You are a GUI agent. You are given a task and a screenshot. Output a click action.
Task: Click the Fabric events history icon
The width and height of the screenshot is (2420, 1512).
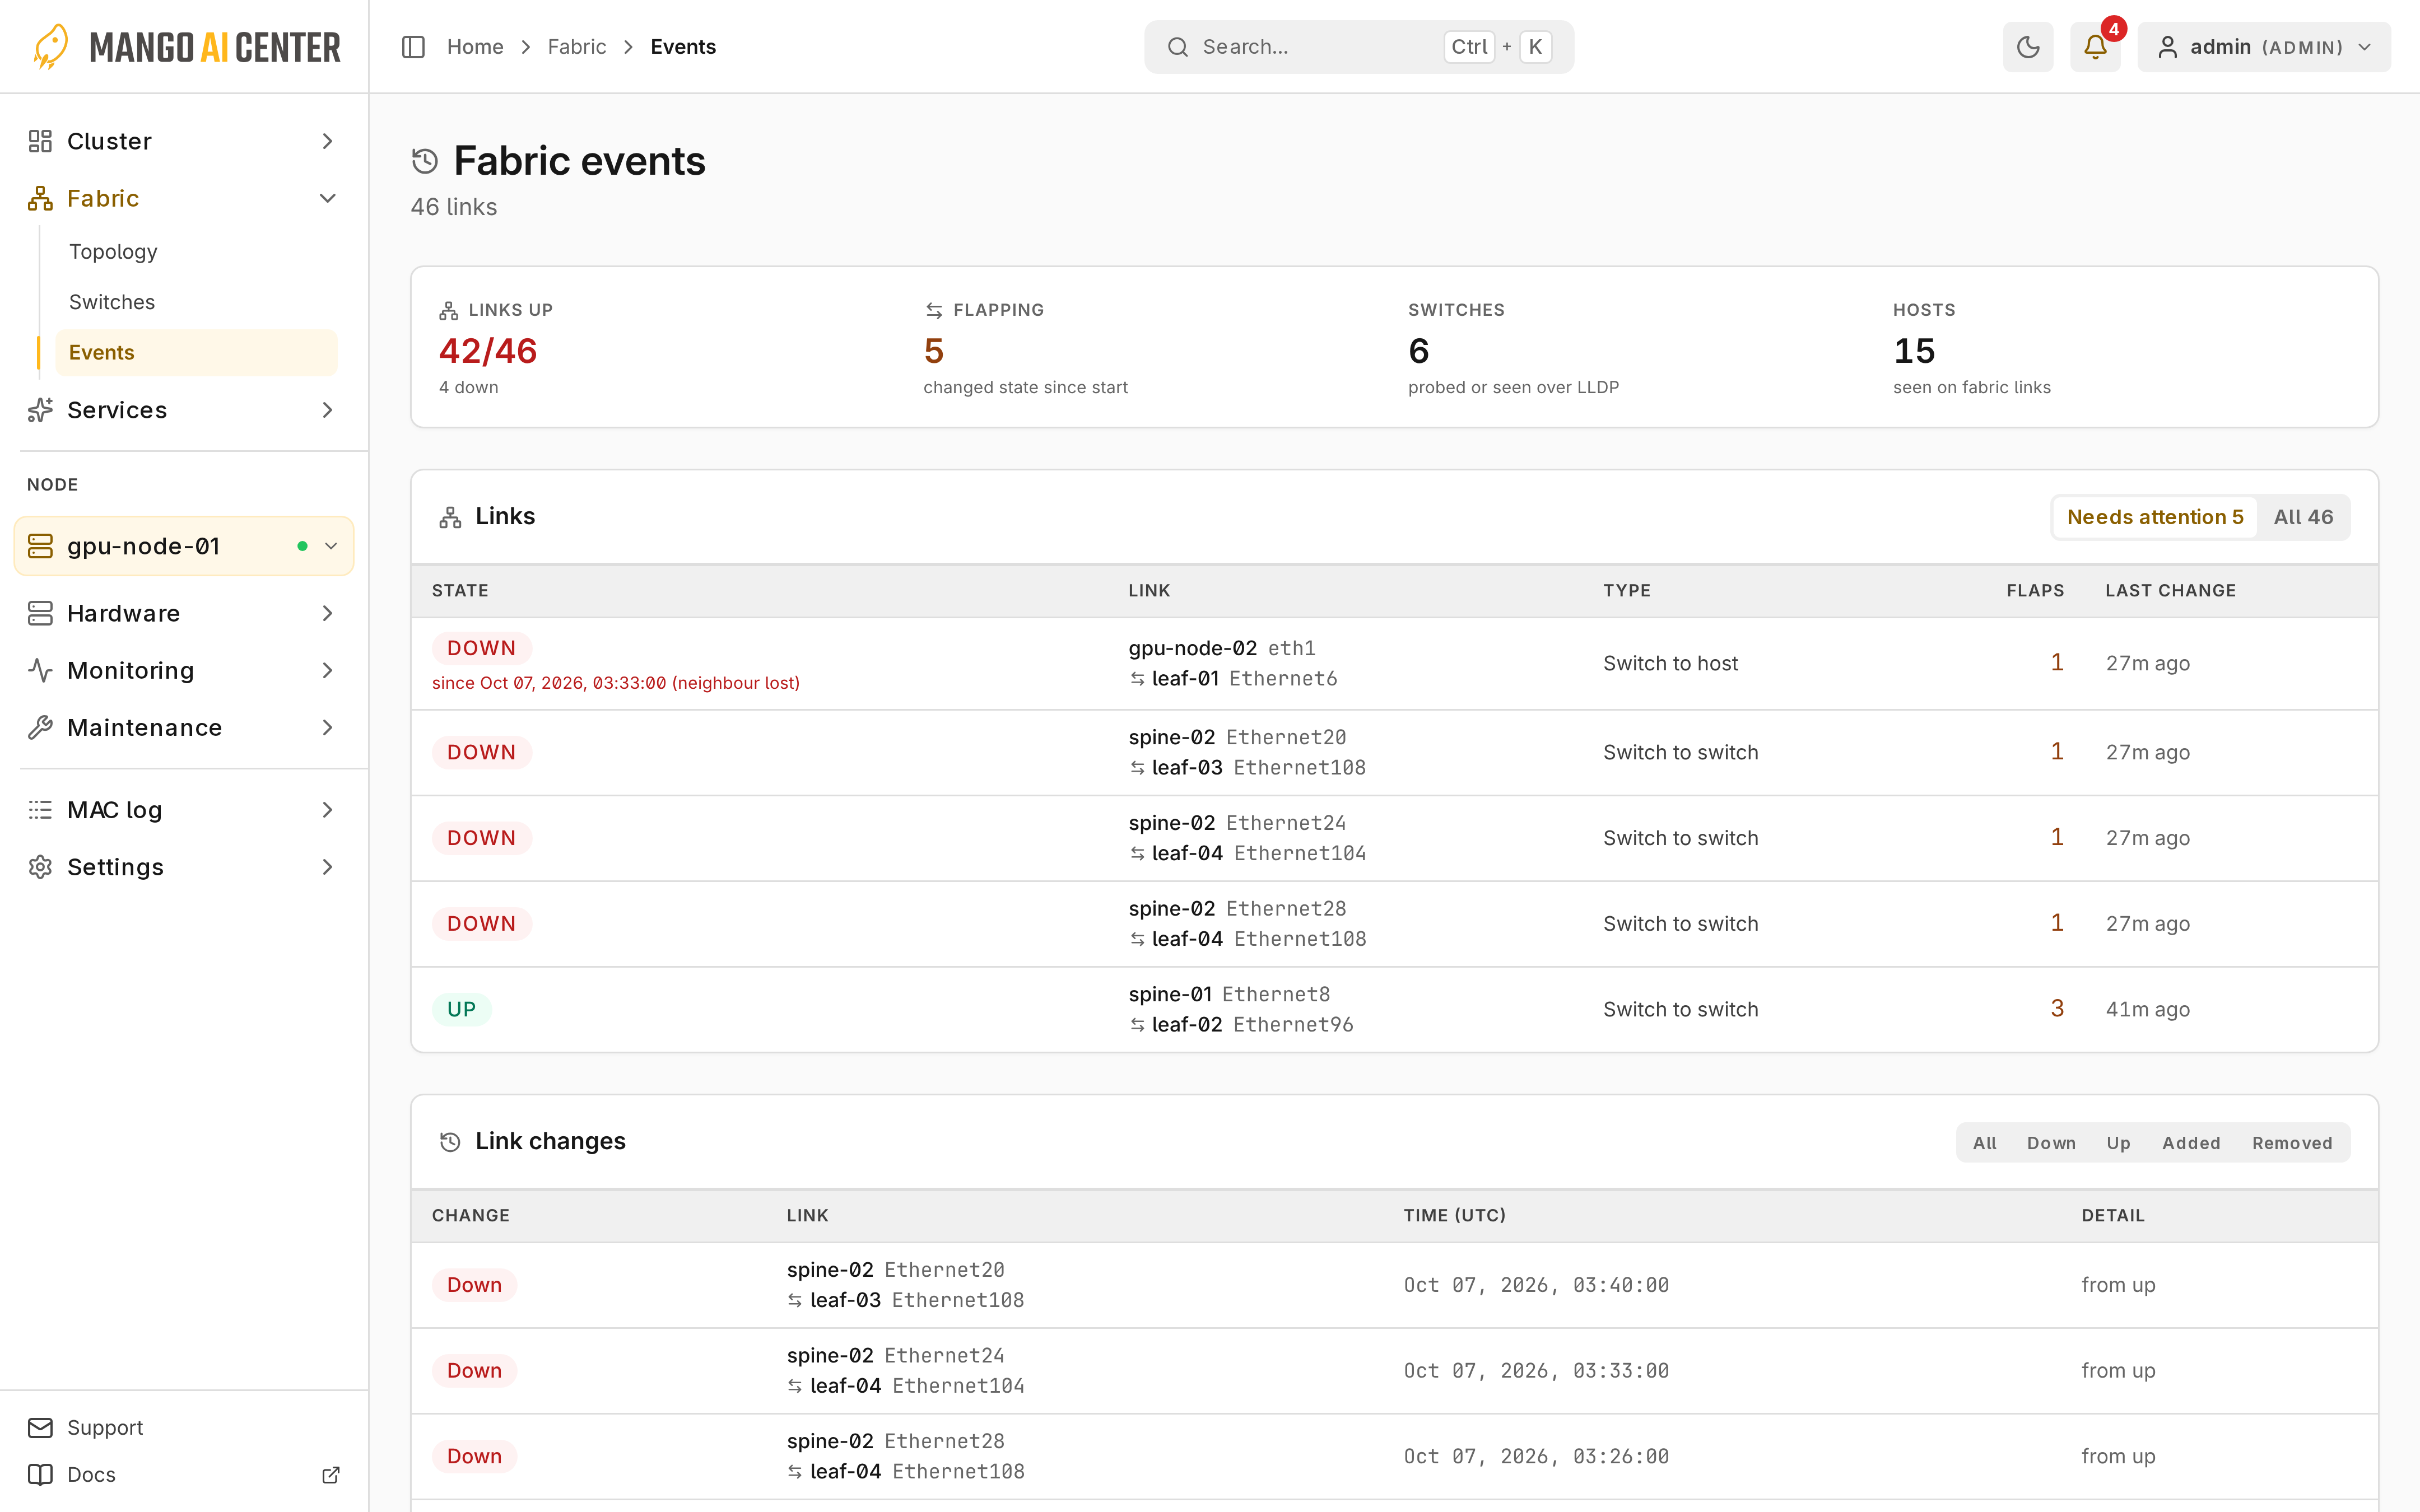tap(425, 161)
